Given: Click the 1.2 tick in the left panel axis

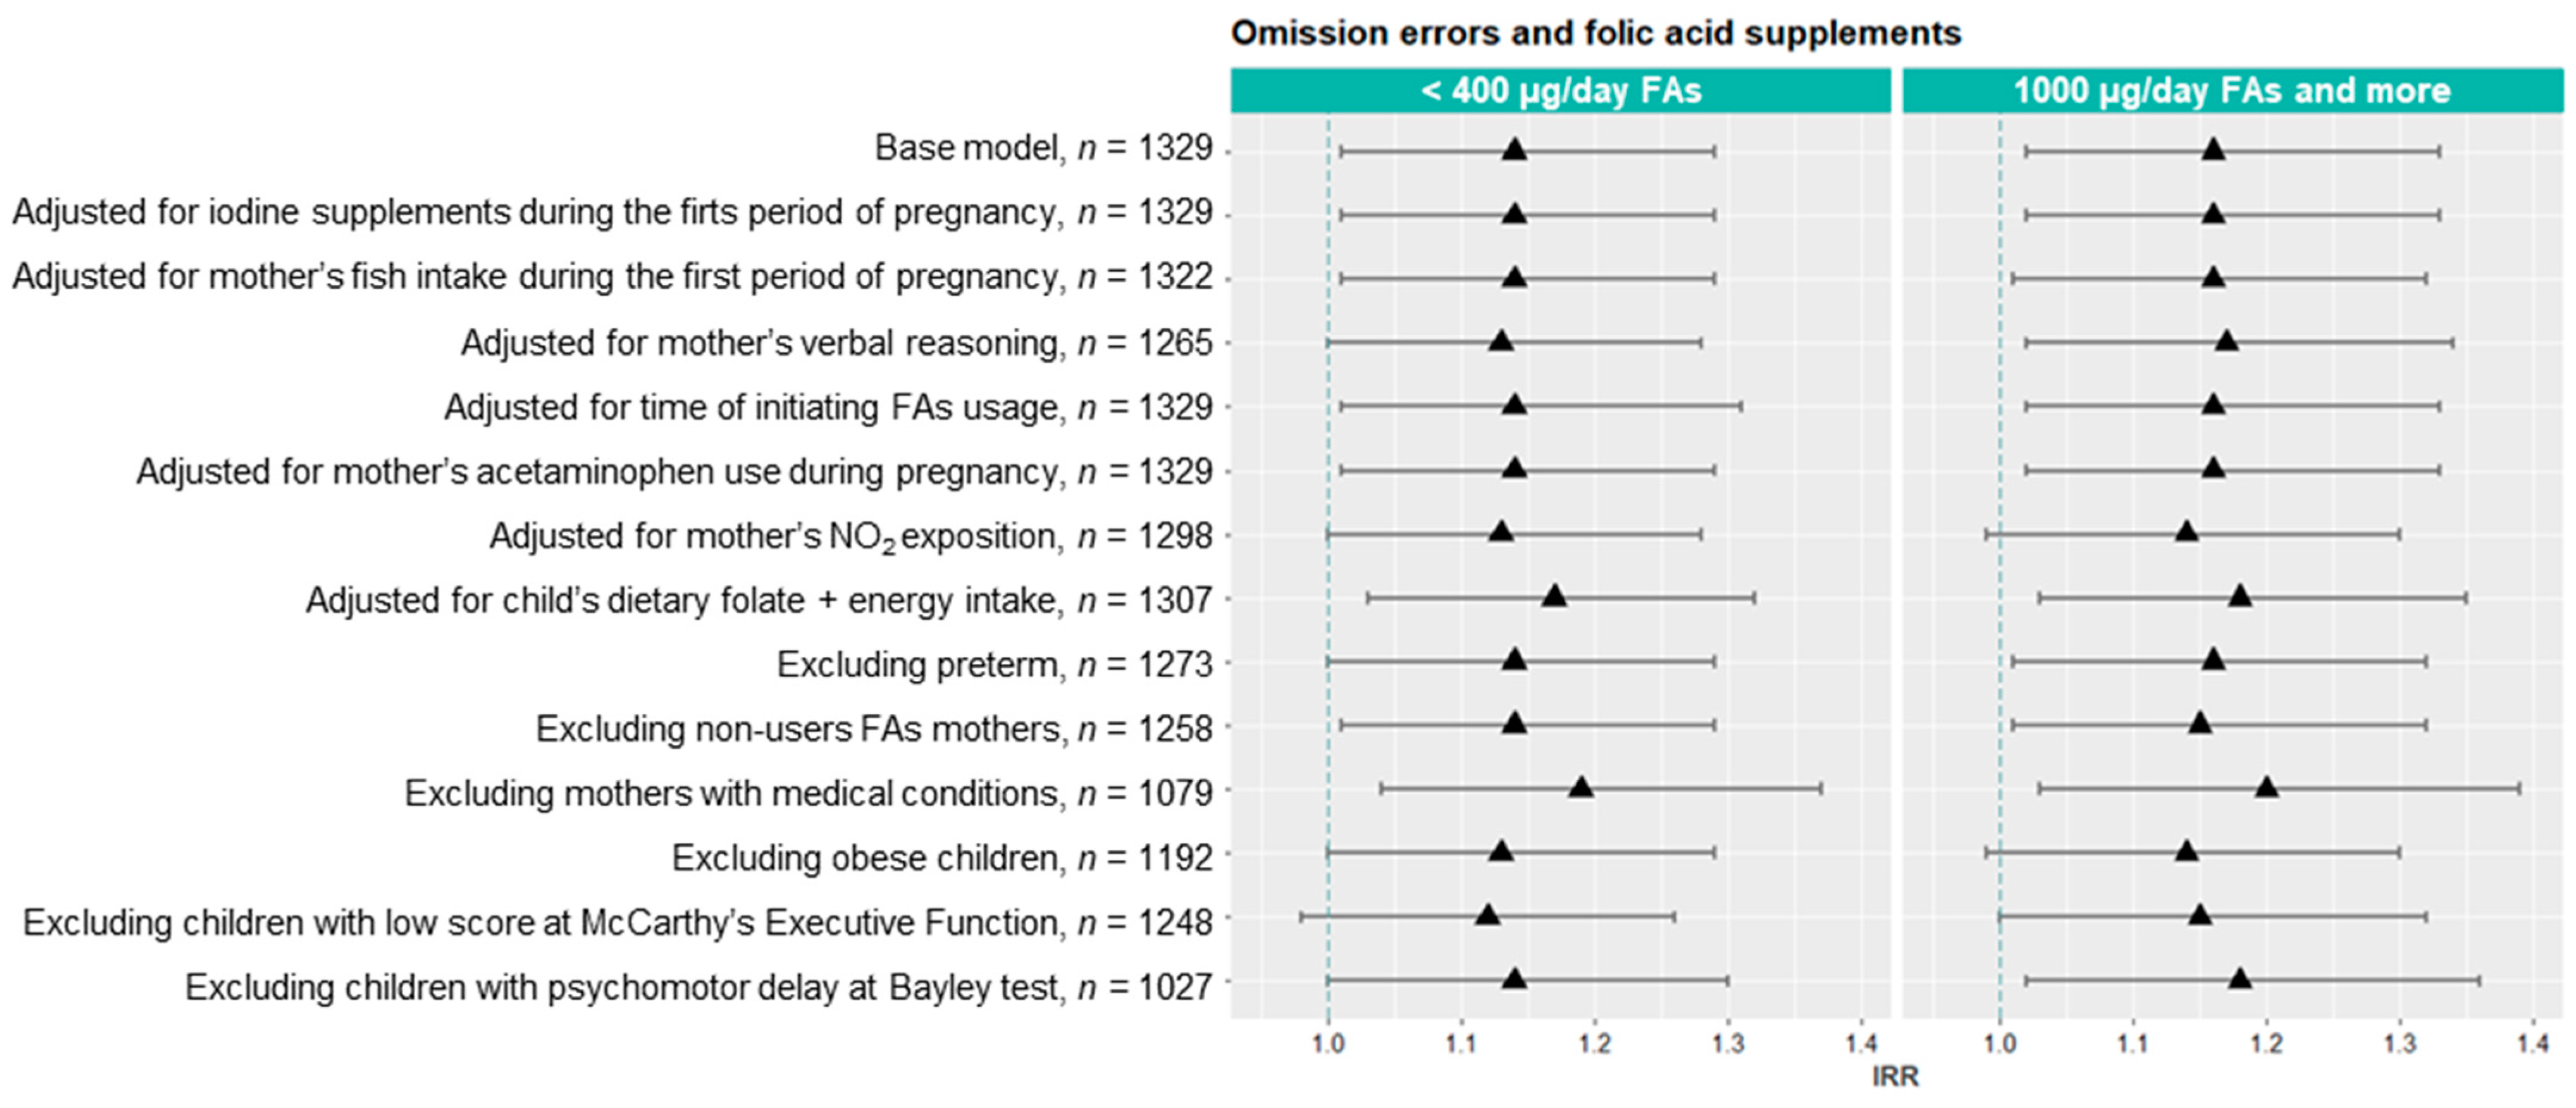Looking at the screenshot, I should tap(1595, 1045).
